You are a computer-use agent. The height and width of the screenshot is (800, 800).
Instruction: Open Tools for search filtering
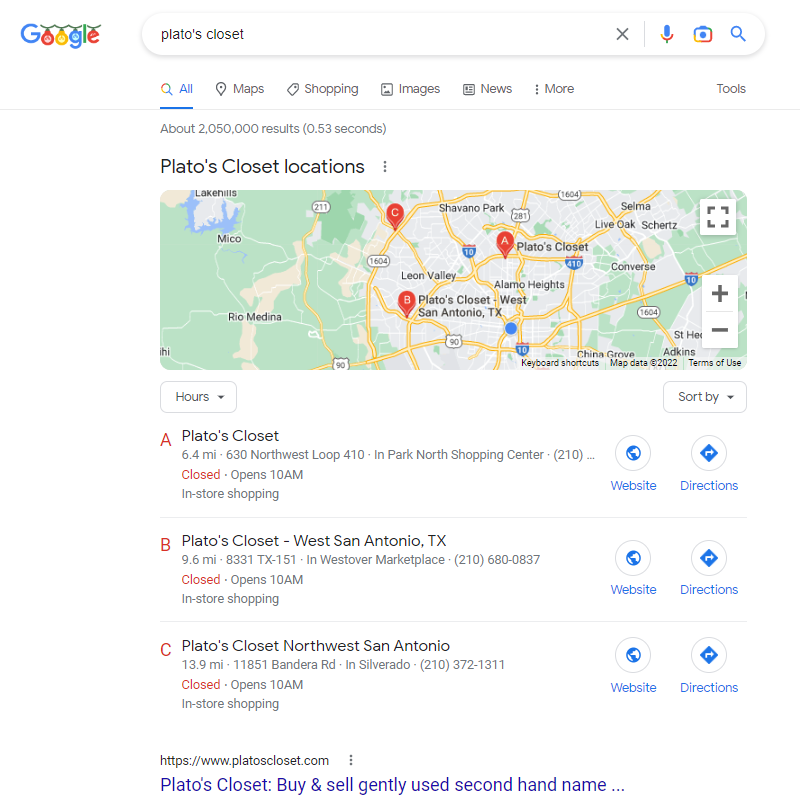731,89
